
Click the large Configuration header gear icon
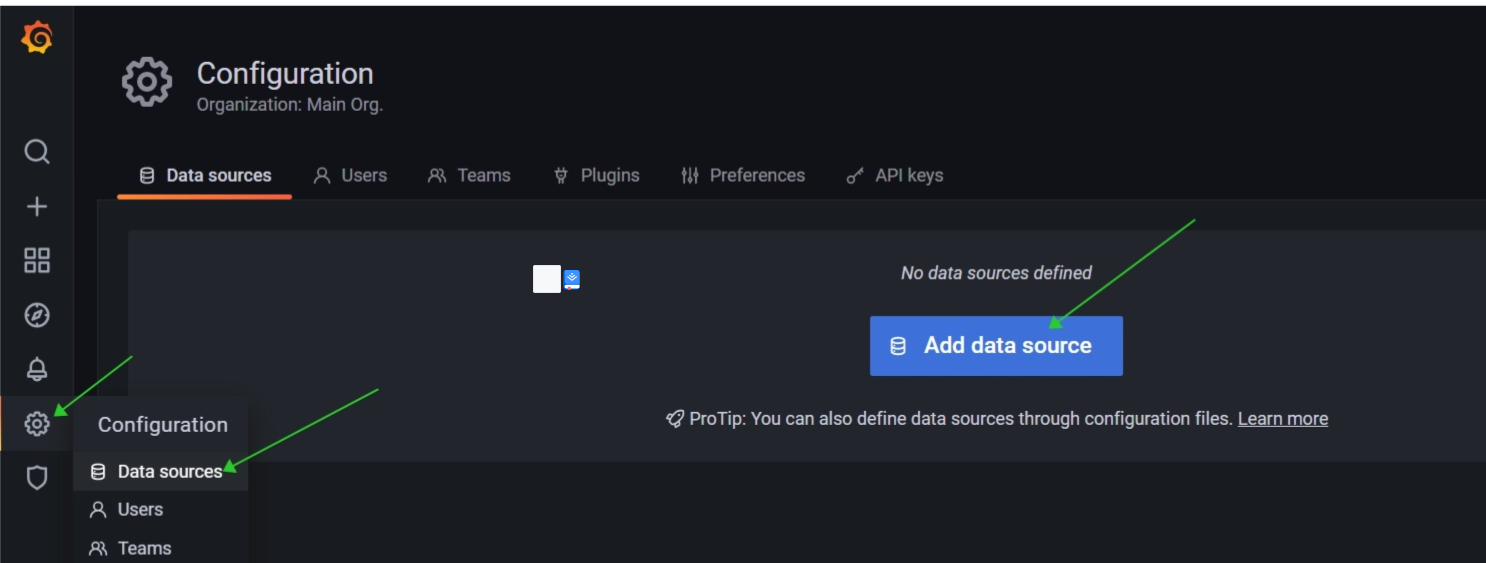(147, 82)
